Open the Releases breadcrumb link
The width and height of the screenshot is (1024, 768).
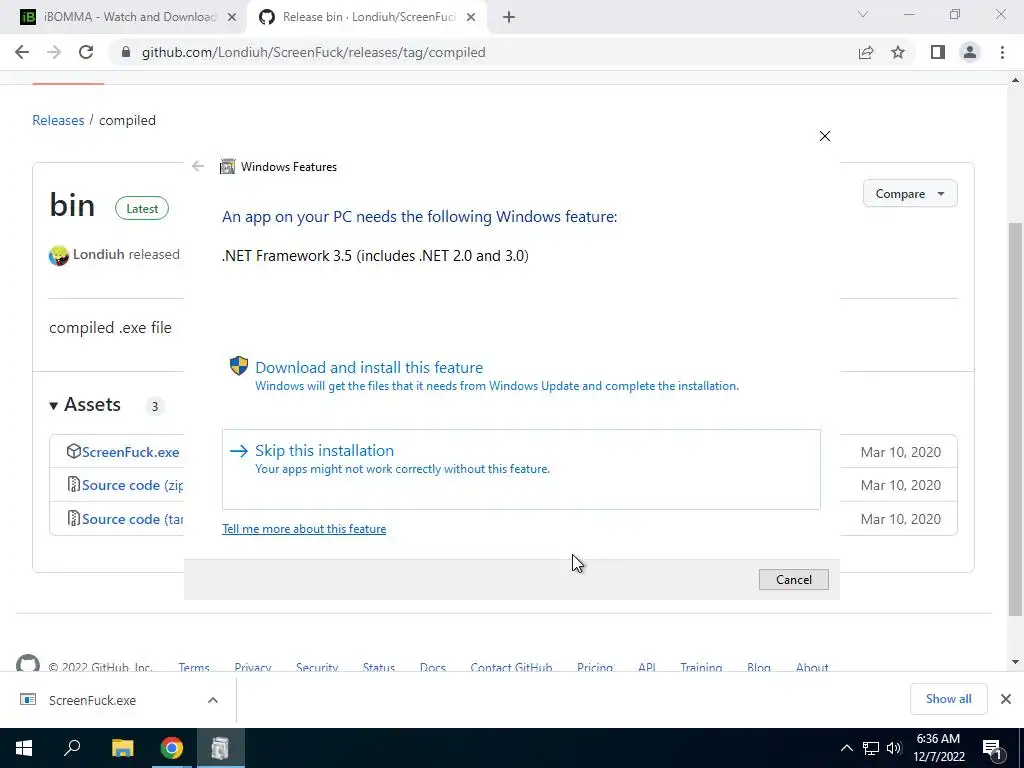point(58,120)
